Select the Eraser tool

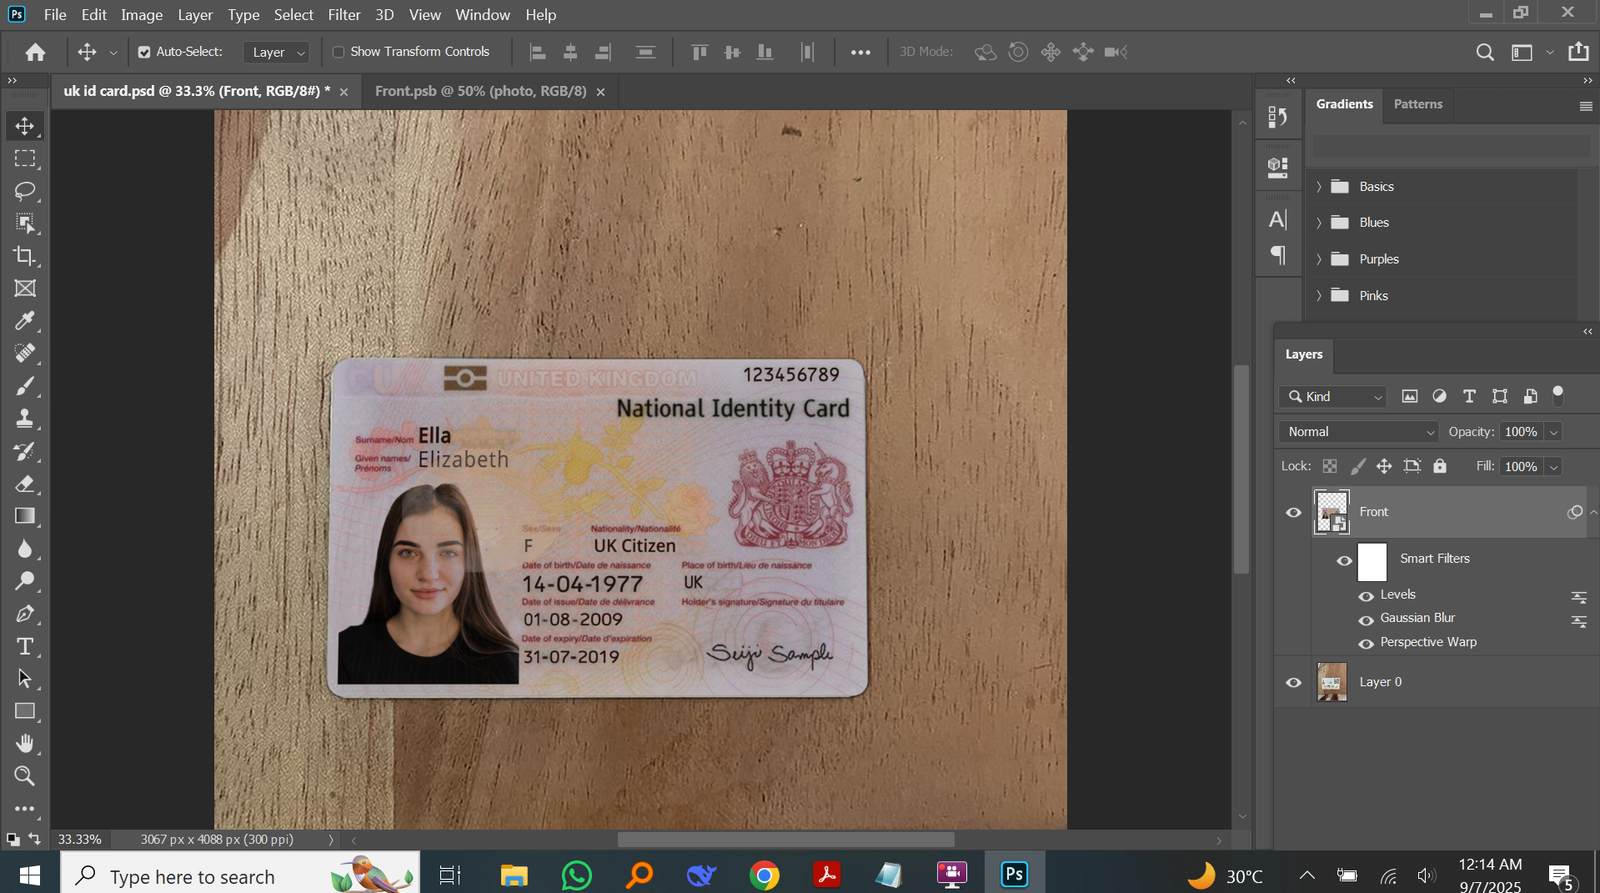click(x=25, y=484)
